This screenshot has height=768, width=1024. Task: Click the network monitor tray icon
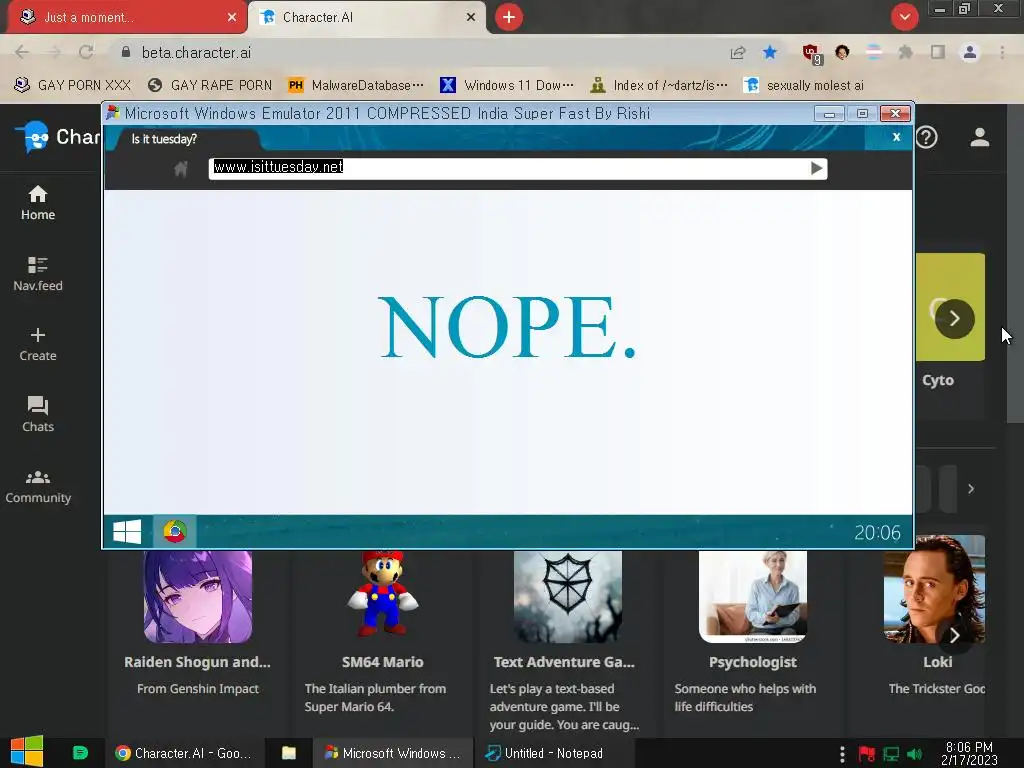coord(891,754)
